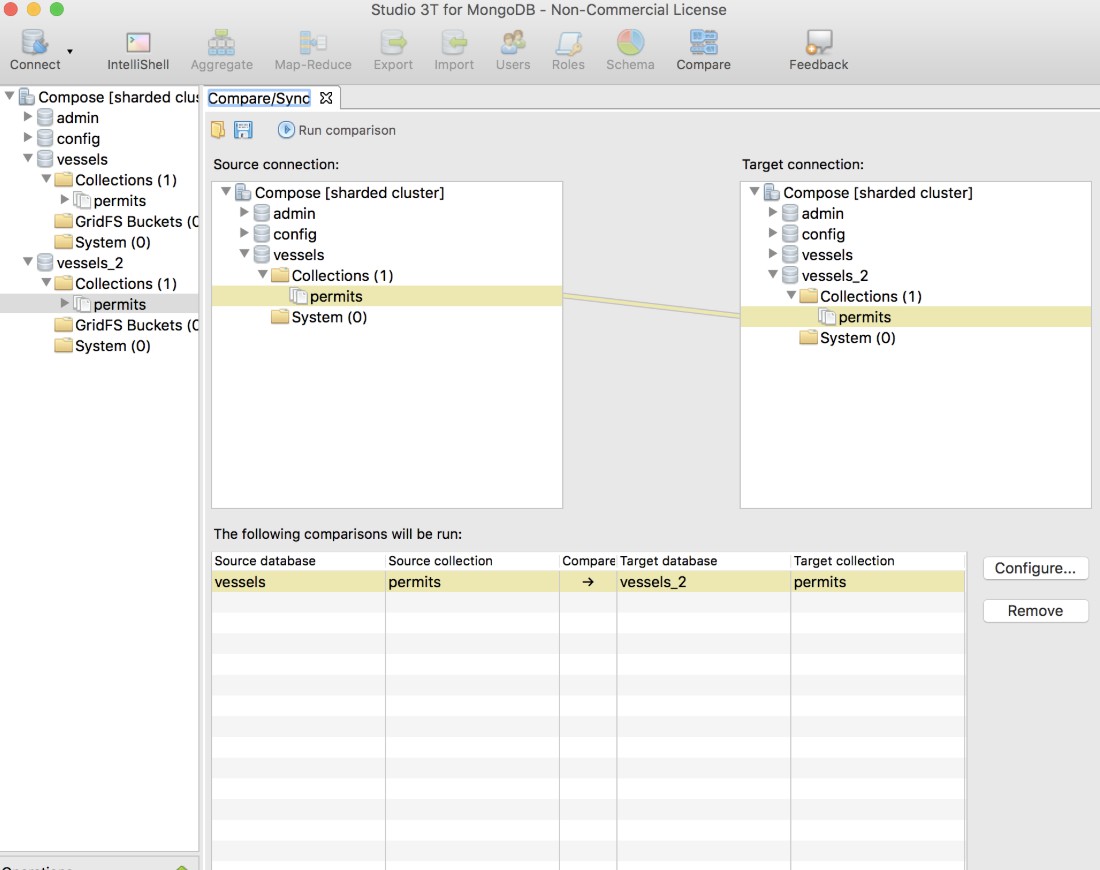This screenshot has height=870, width=1100.
Task: Click the Configure... button
Action: [x=1035, y=568]
